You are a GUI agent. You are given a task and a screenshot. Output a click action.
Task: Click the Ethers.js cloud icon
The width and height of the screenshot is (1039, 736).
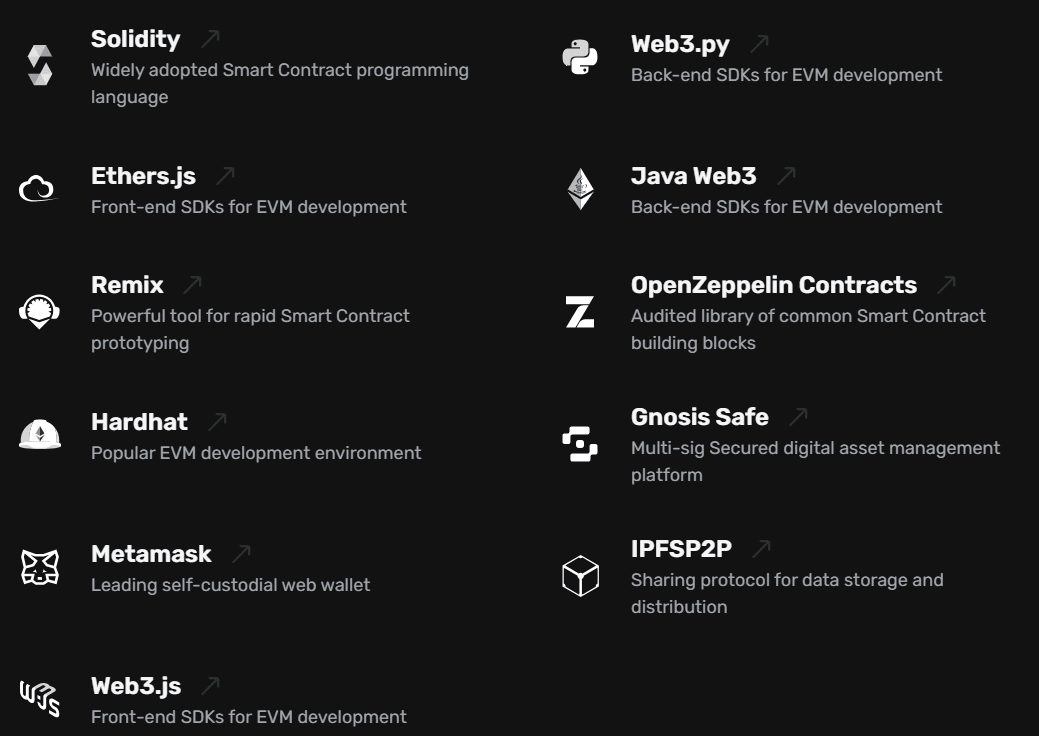38,186
